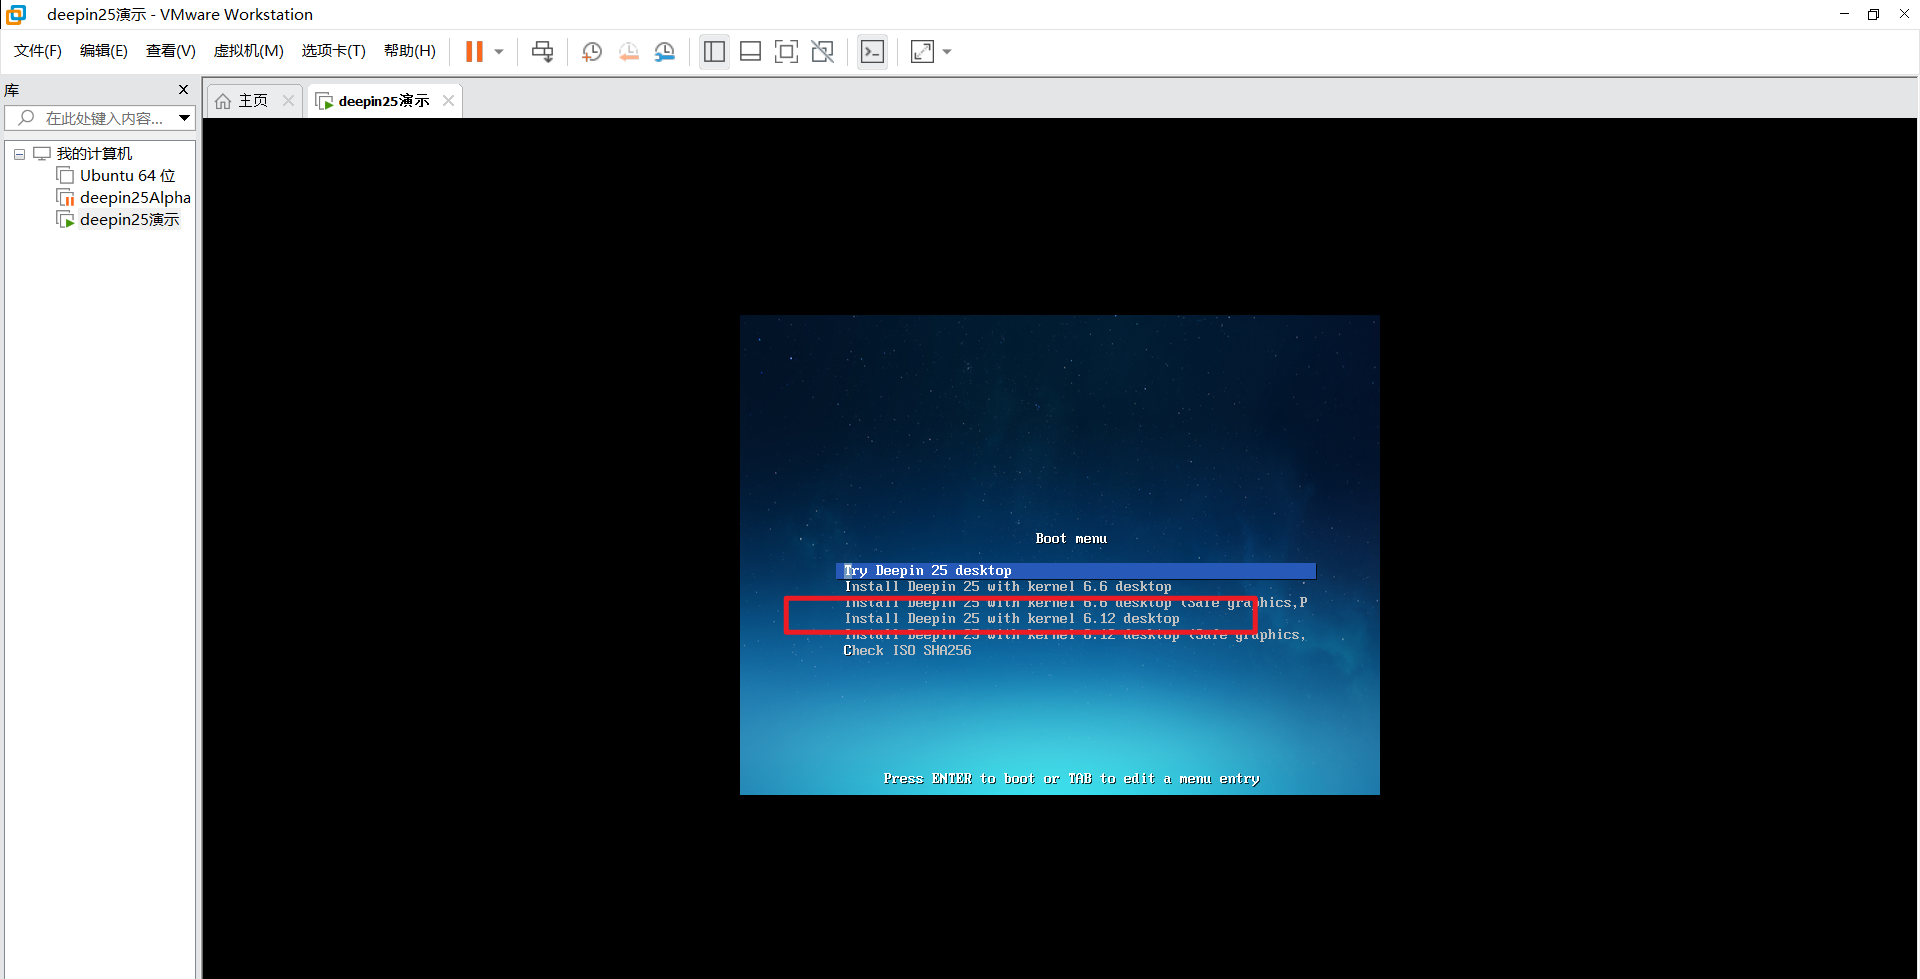Pause the running virtual machine
Image resolution: width=1920 pixels, height=979 pixels.
pos(474,52)
